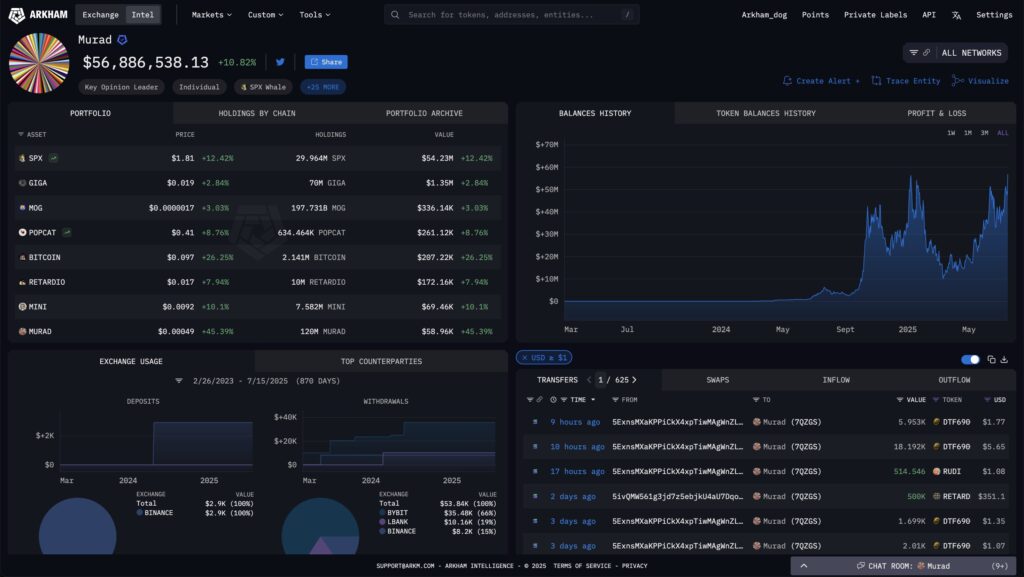Click Terms of Service footer link
The width and height of the screenshot is (1024, 577).
582,566
